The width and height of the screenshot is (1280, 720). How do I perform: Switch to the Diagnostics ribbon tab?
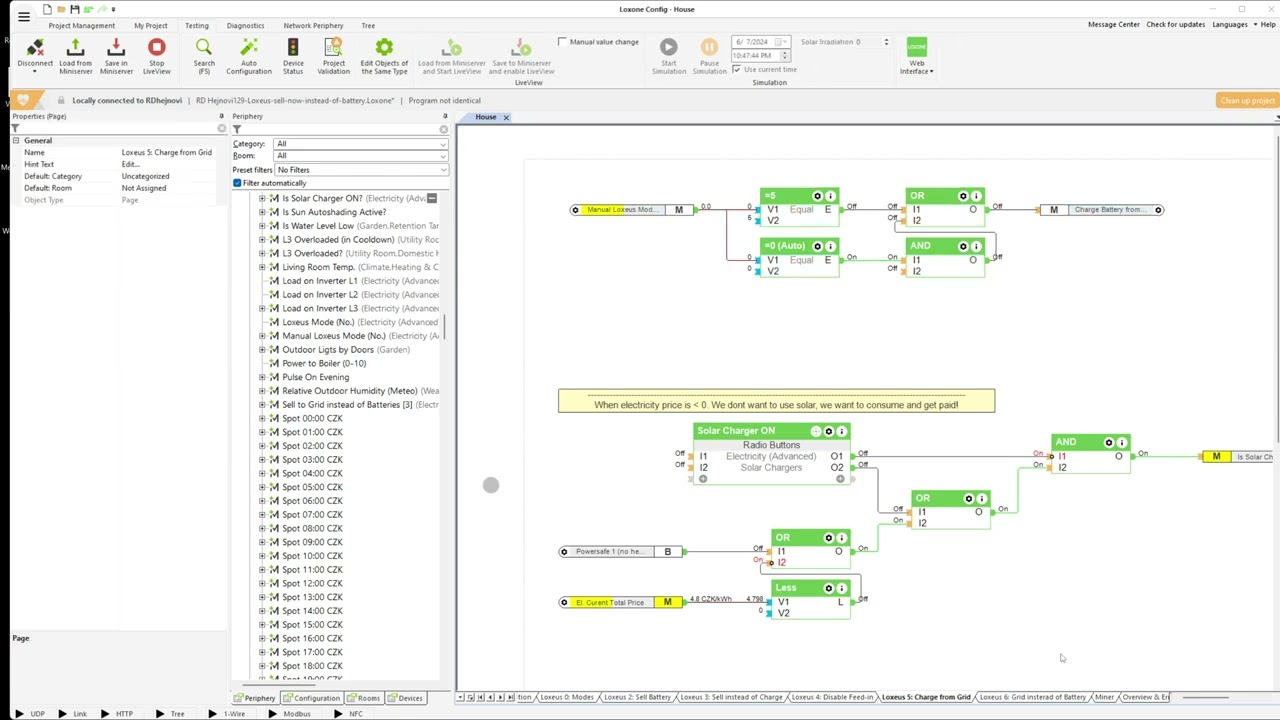(245, 25)
